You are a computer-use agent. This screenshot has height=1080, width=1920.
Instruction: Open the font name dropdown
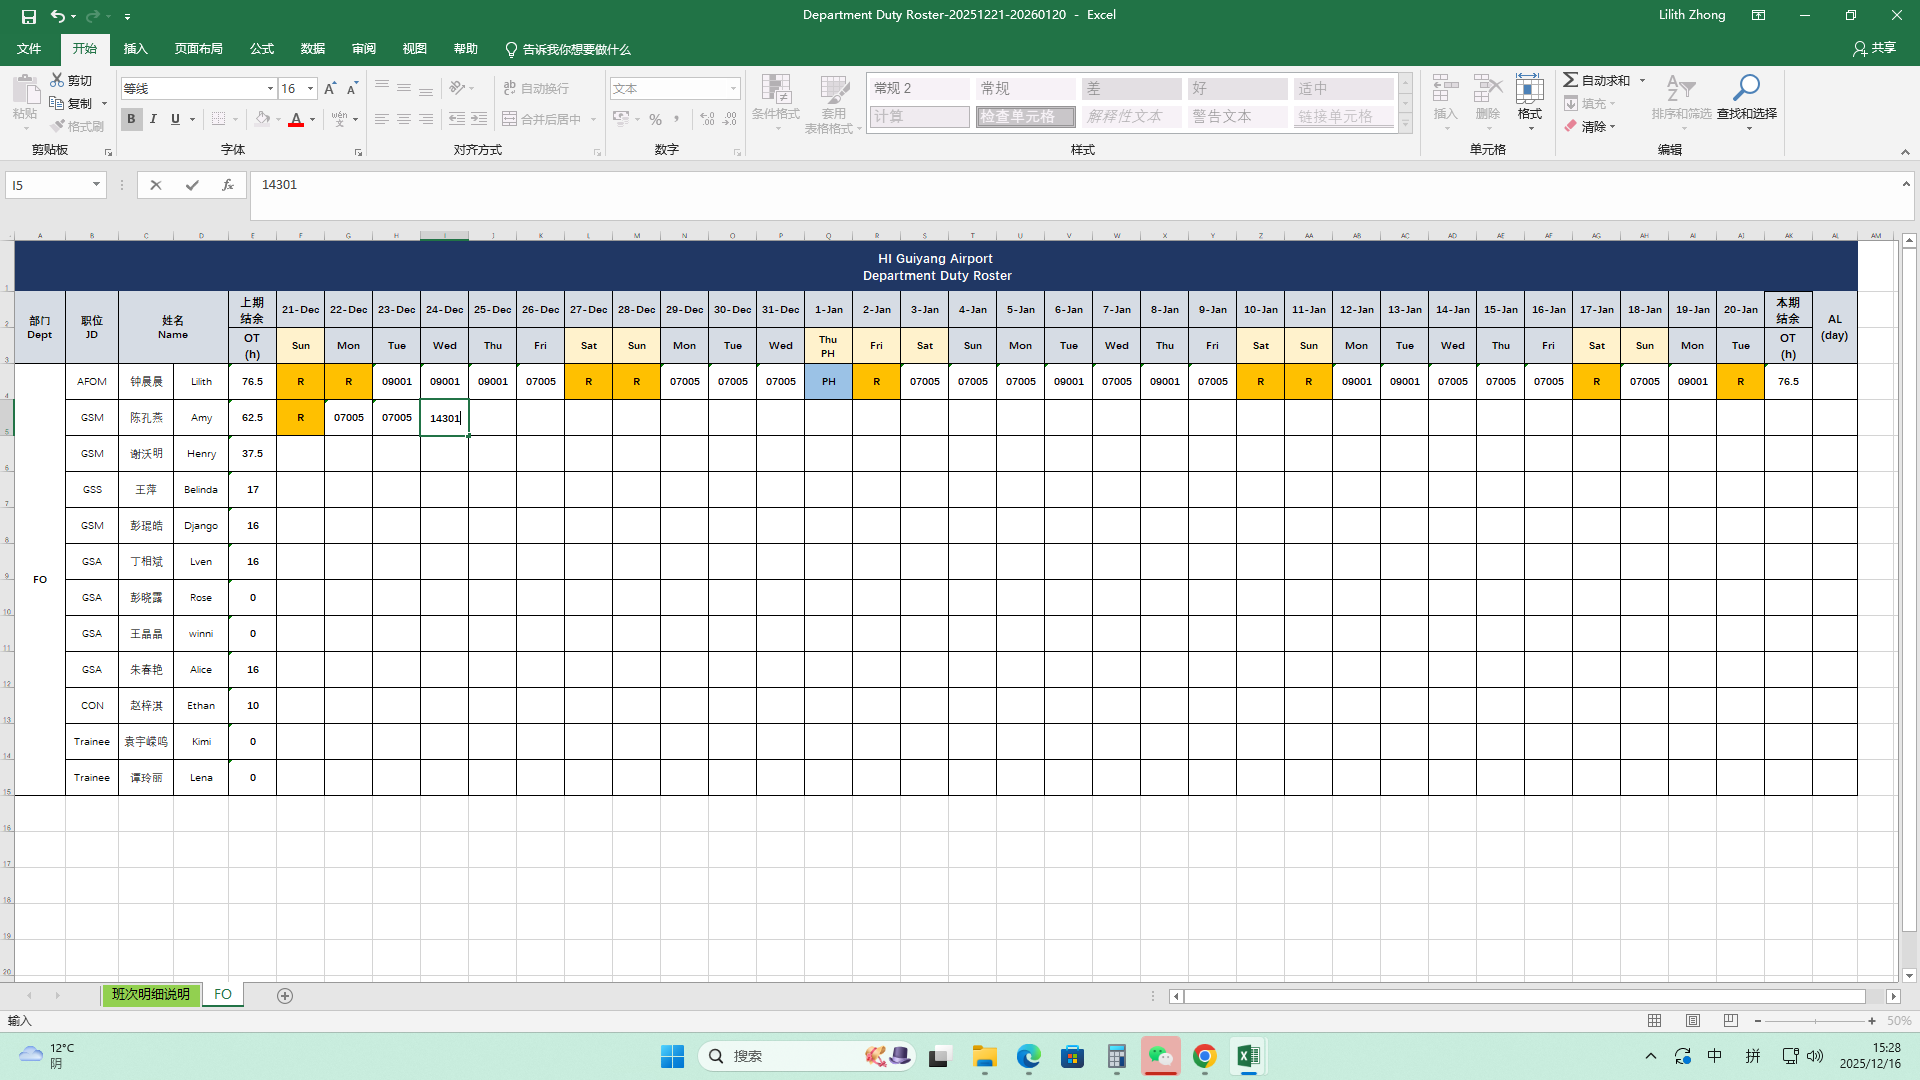click(270, 89)
